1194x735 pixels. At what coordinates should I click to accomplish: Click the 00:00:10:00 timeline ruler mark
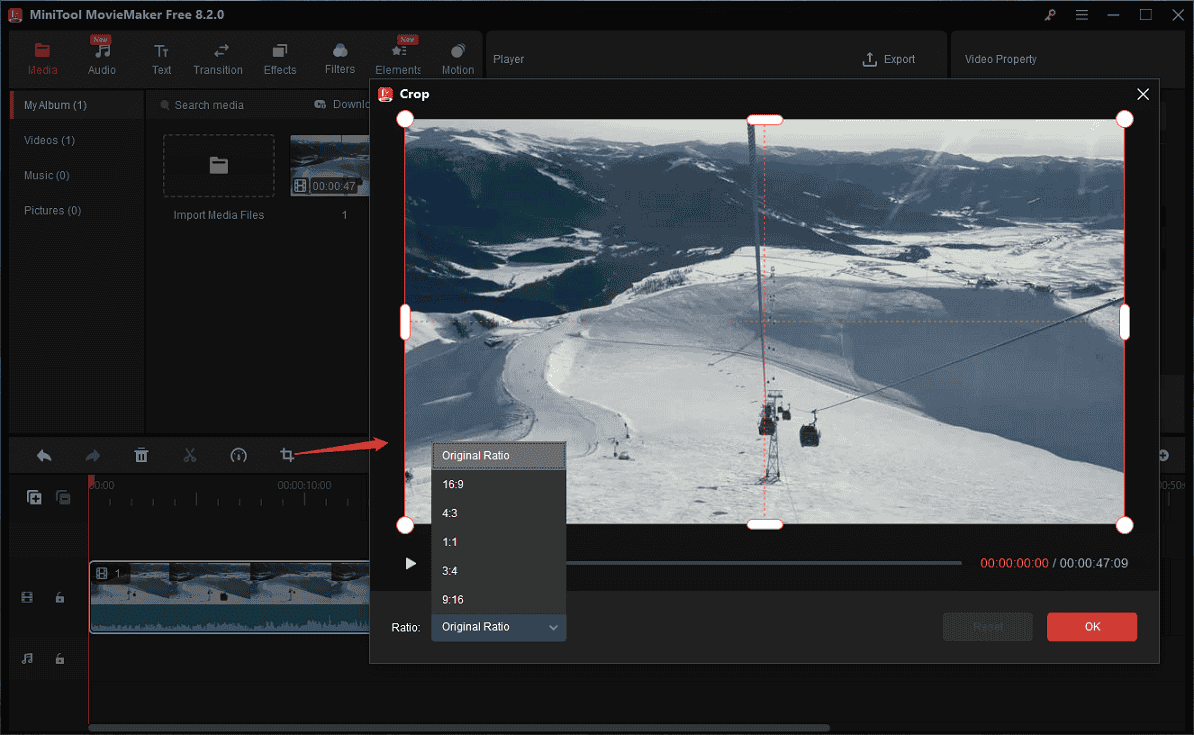pyautogui.click(x=304, y=485)
